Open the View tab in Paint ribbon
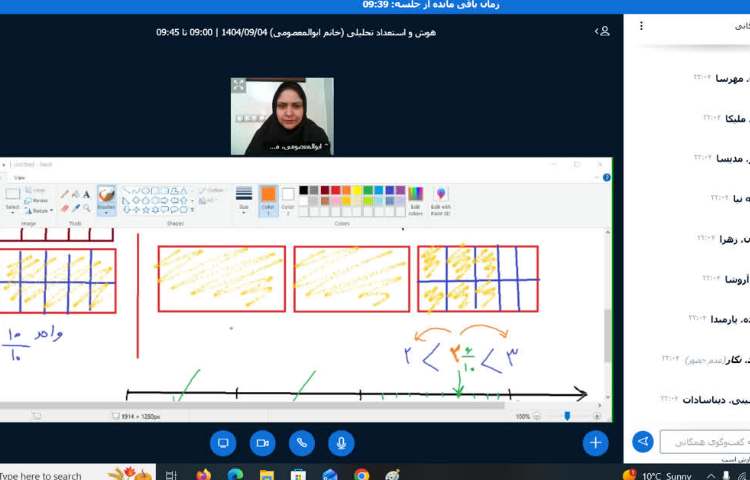Image resolution: width=750 pixels, height=480 pixels. coord(20,177)
